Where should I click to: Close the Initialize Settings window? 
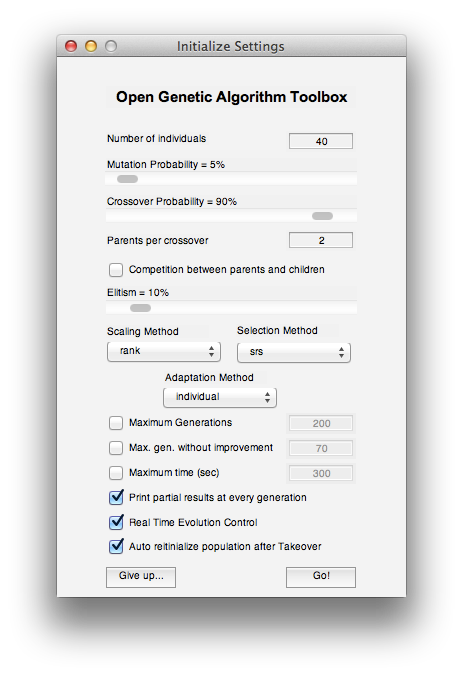coord(71,46)
